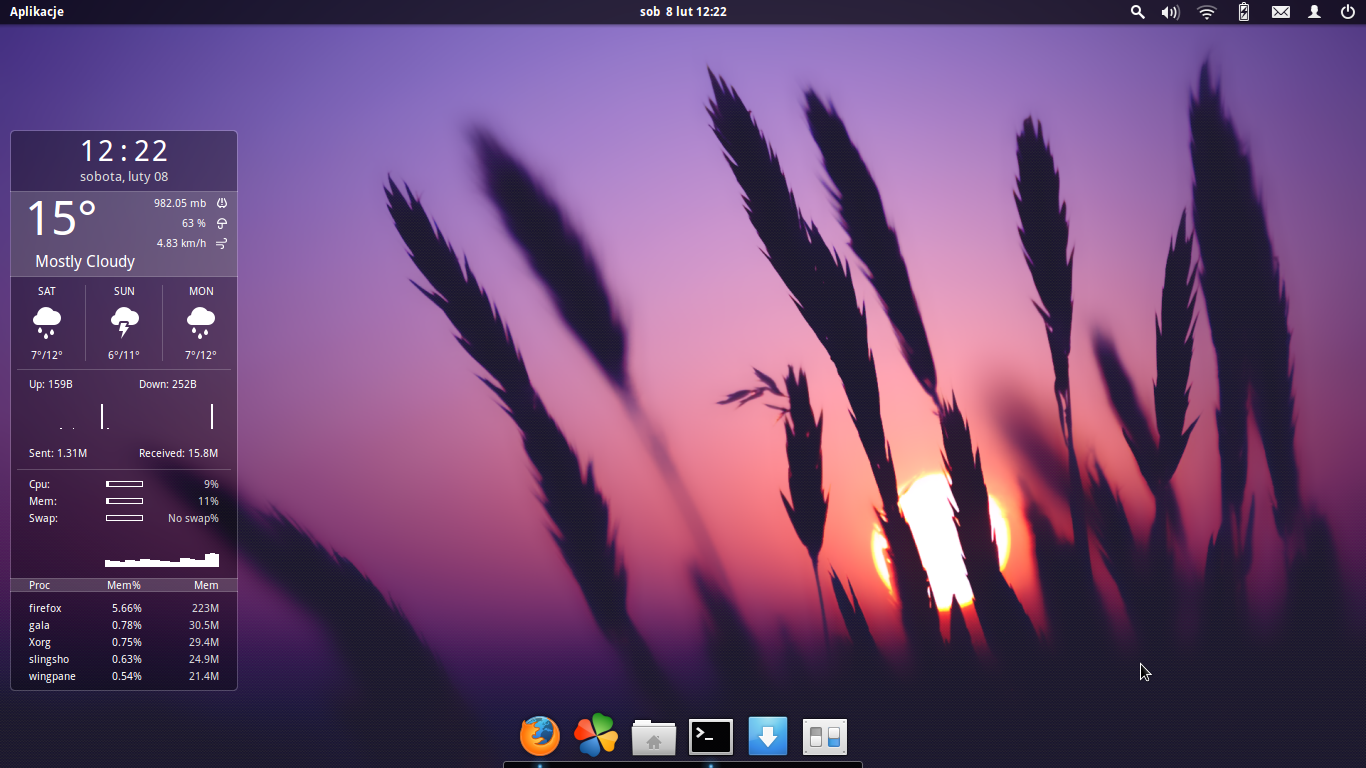Click the 'Sent: 1.31M' total

pos(58,453)
